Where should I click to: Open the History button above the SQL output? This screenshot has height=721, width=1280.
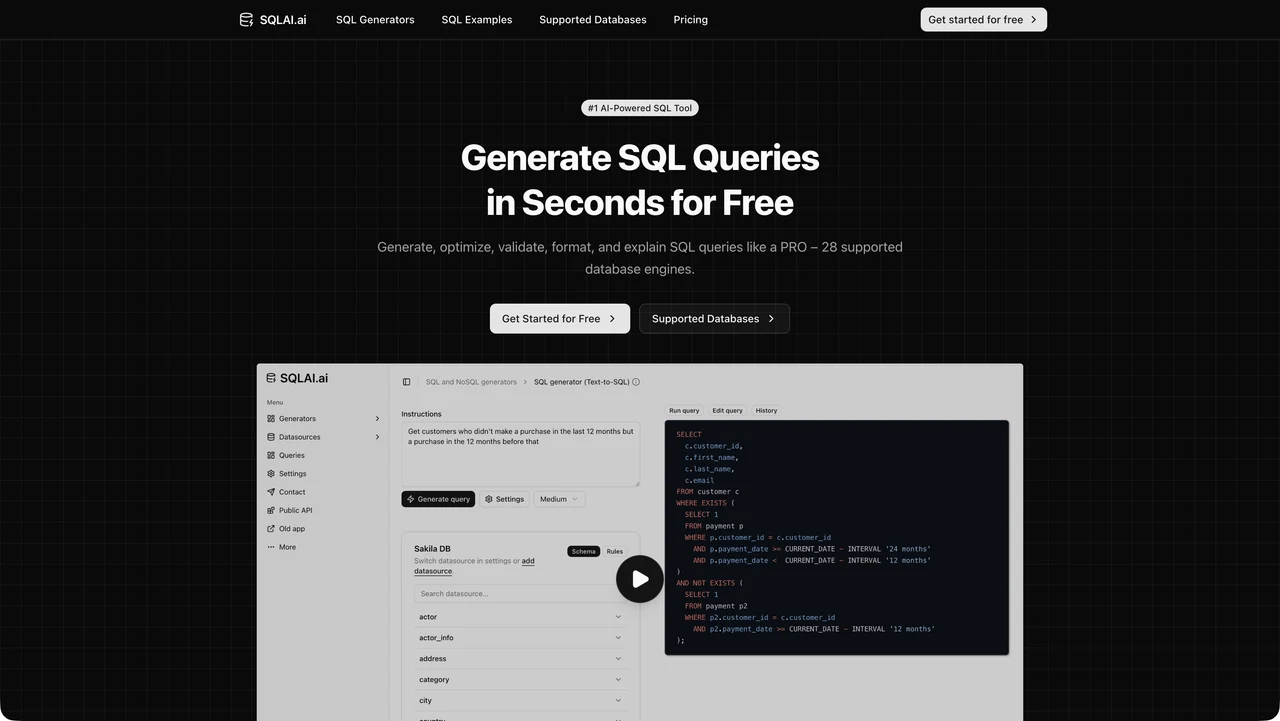pos(767,411)
